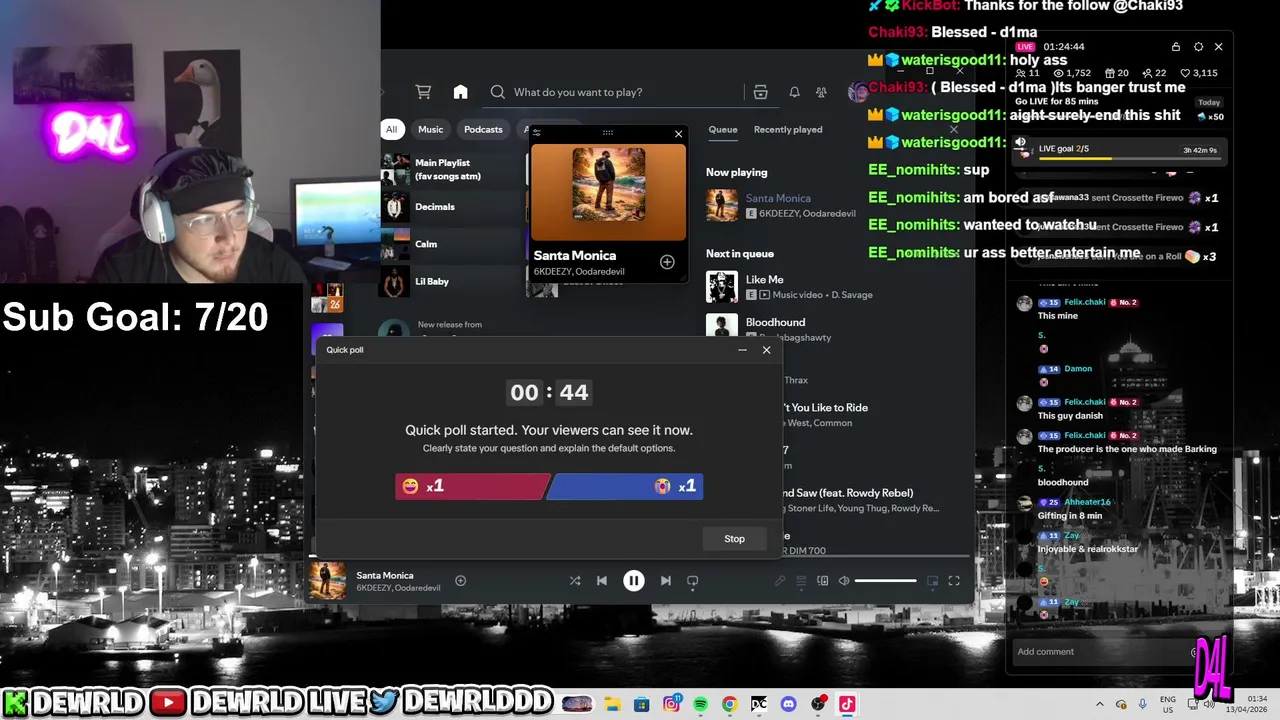1280x720 pixels.
Task: Open Spotify from the Windows taskbar
Action: pos(700,704)
